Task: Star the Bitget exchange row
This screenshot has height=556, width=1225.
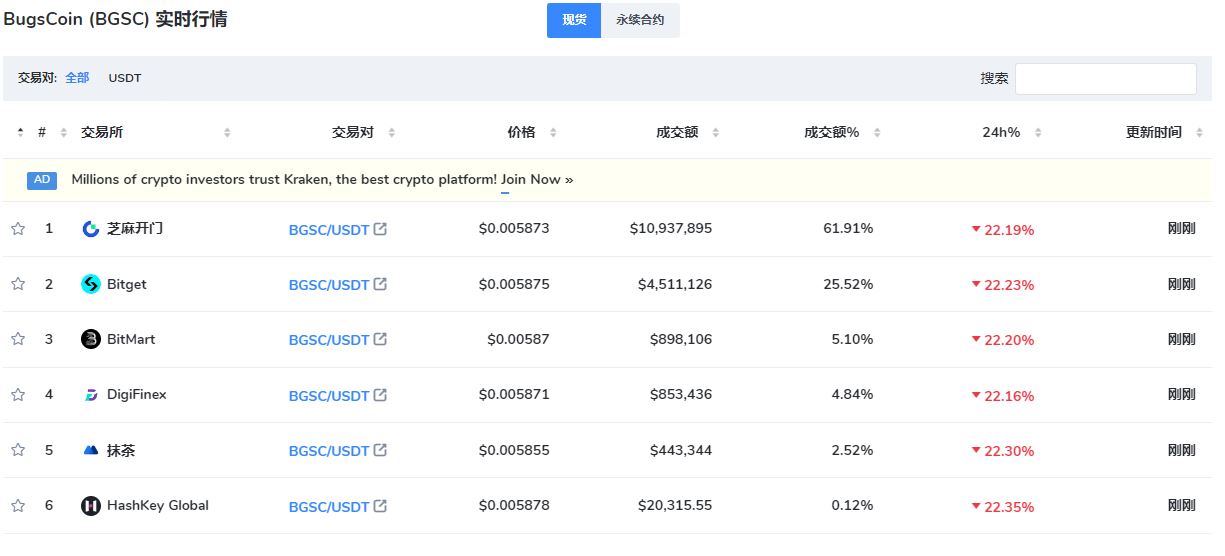Action: pos(18,284)
